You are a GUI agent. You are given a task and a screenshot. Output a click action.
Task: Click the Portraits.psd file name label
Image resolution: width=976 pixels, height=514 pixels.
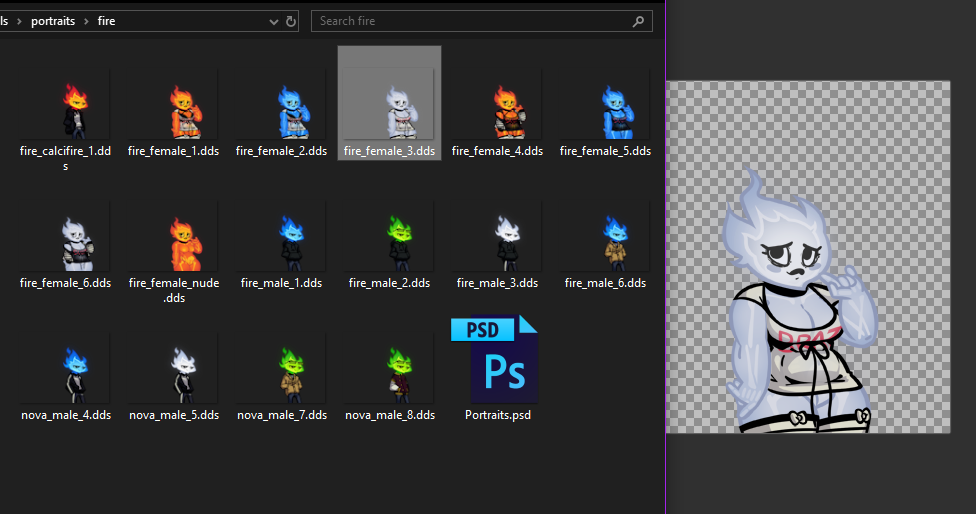(498, 415)
